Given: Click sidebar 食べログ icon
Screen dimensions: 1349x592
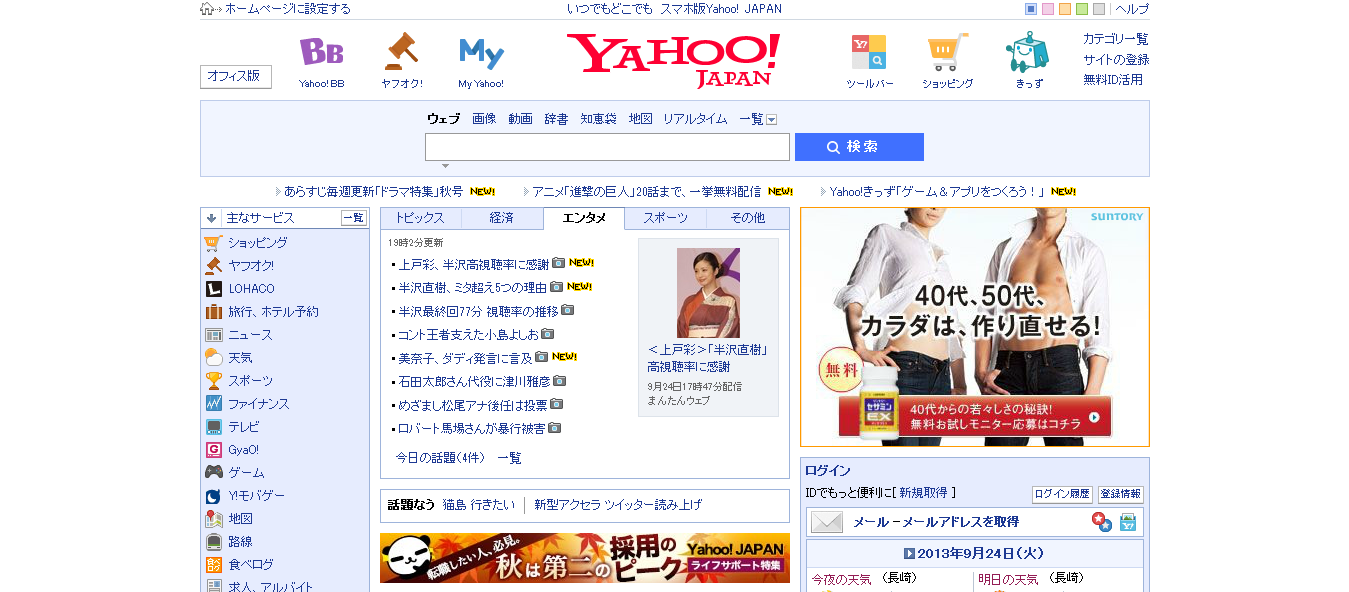Looking at the screenshot, I should click(213, 565).
